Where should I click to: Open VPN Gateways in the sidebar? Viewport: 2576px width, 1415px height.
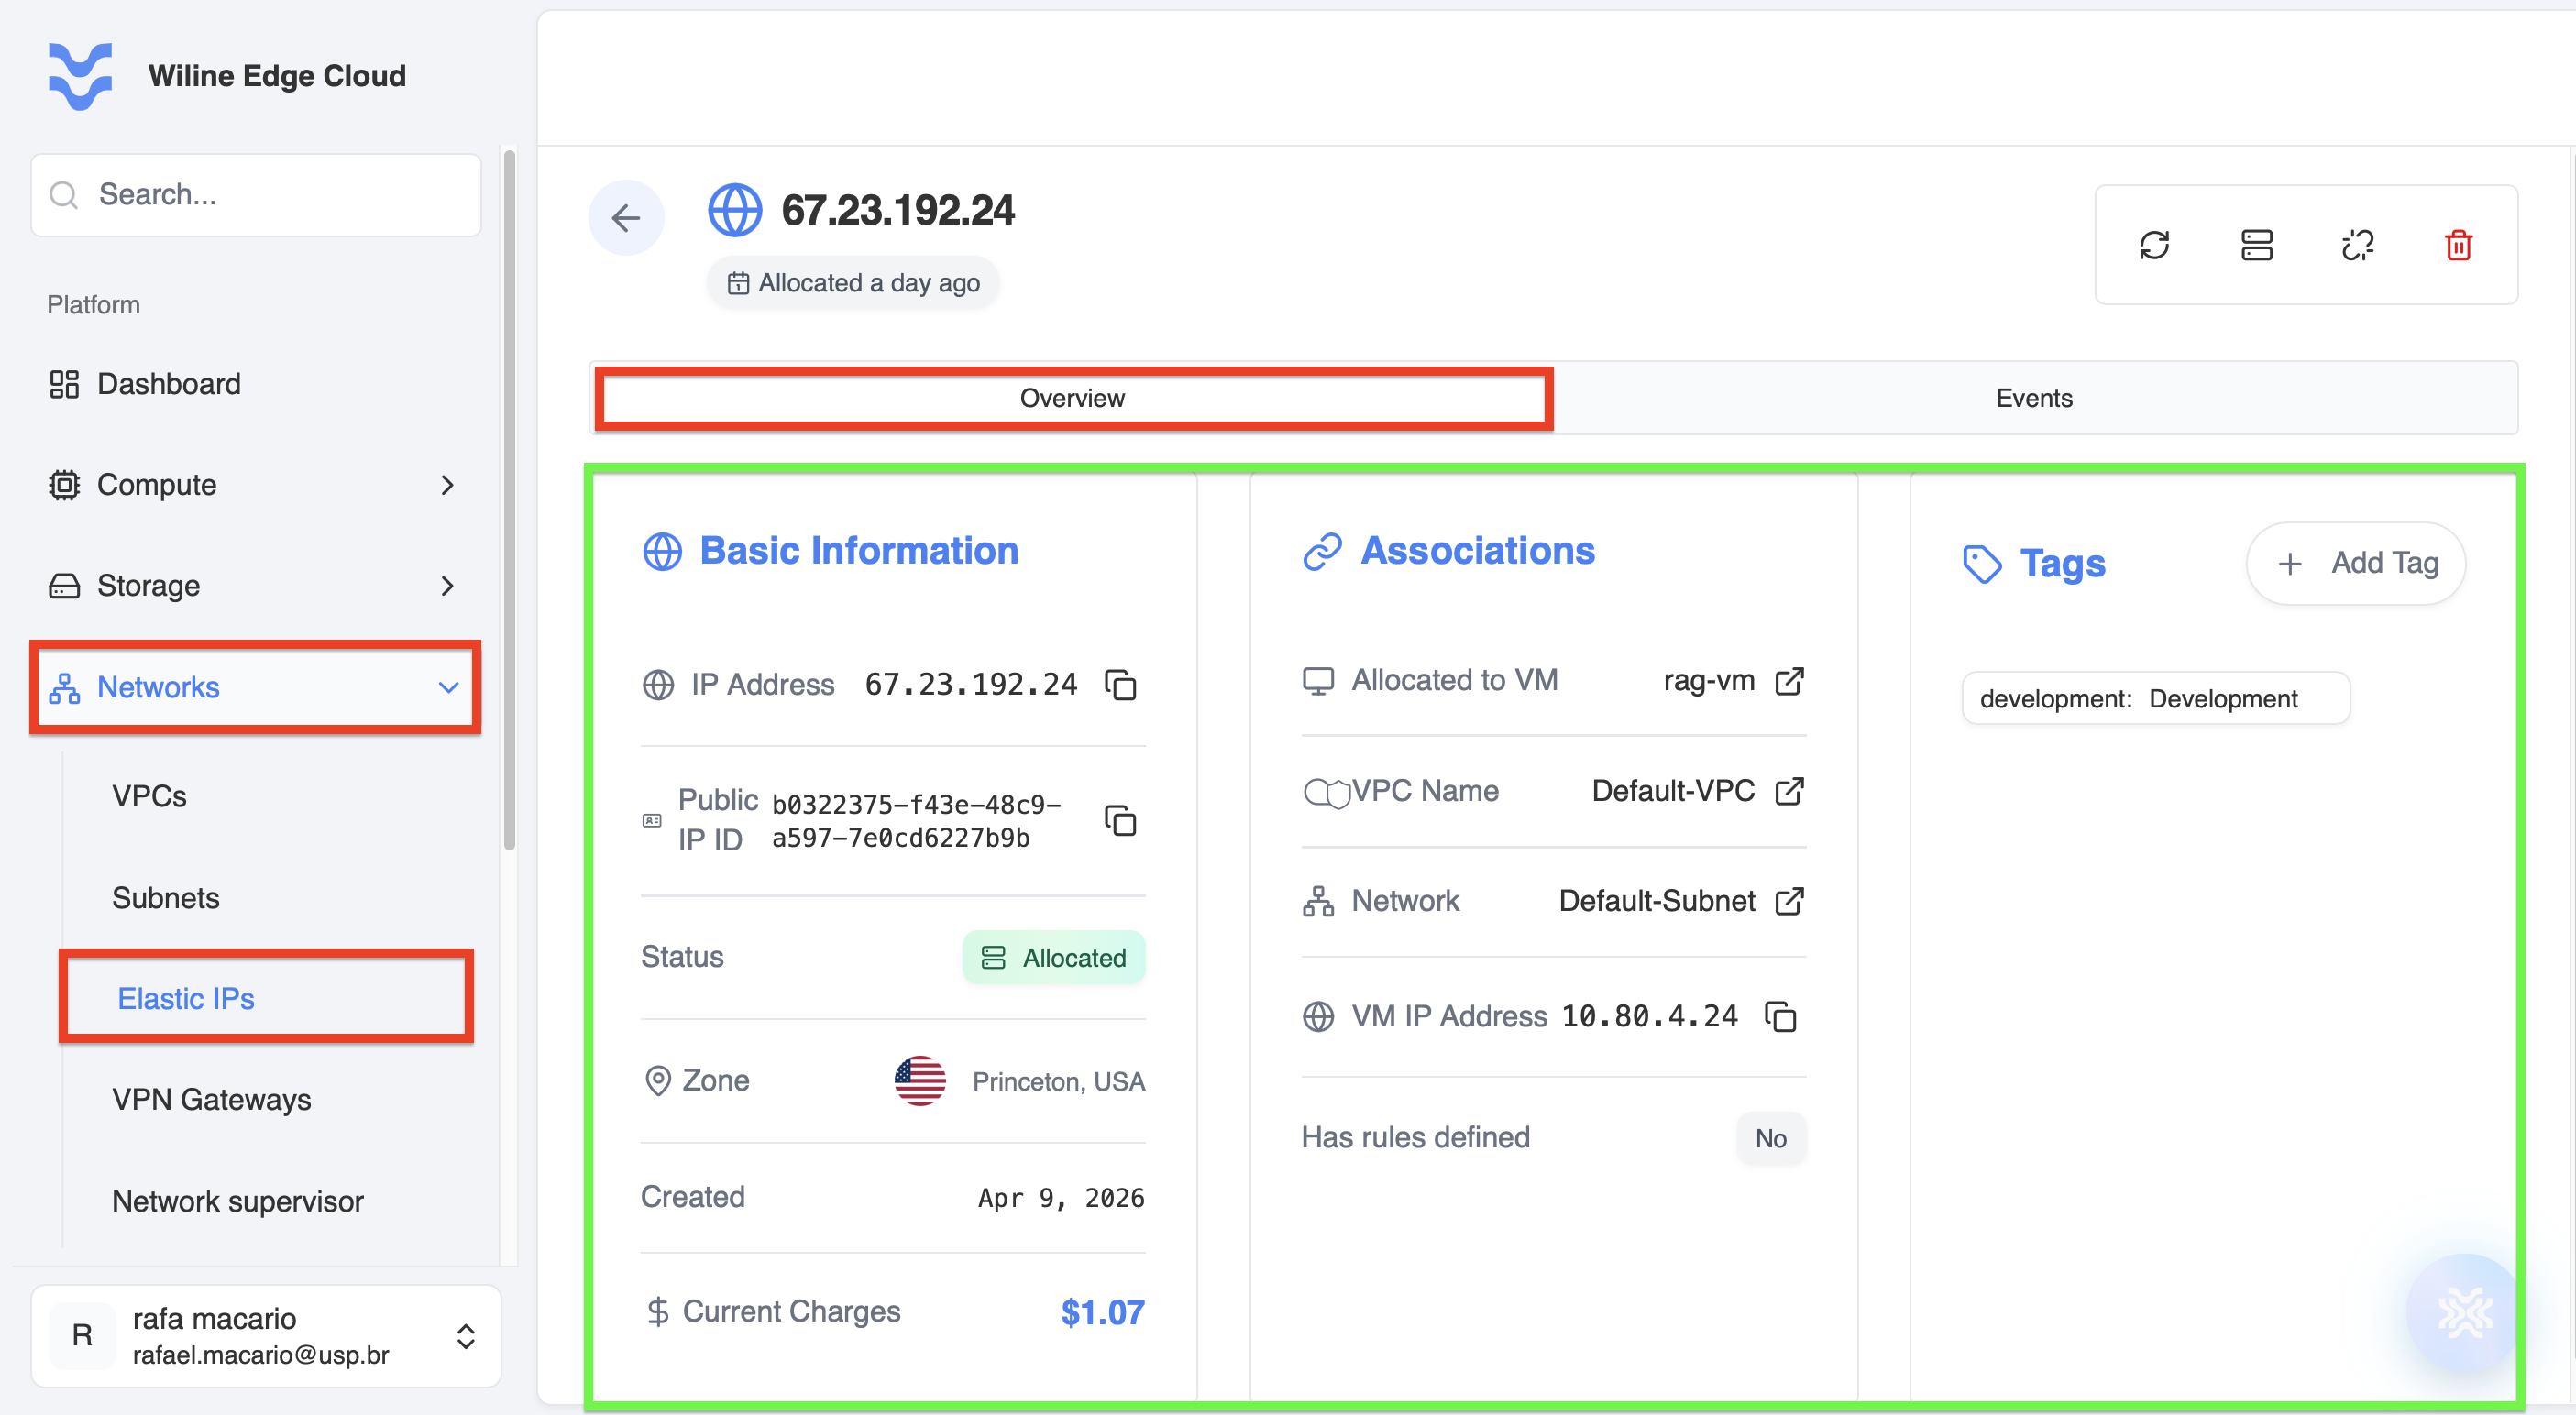click(211, 1100)
